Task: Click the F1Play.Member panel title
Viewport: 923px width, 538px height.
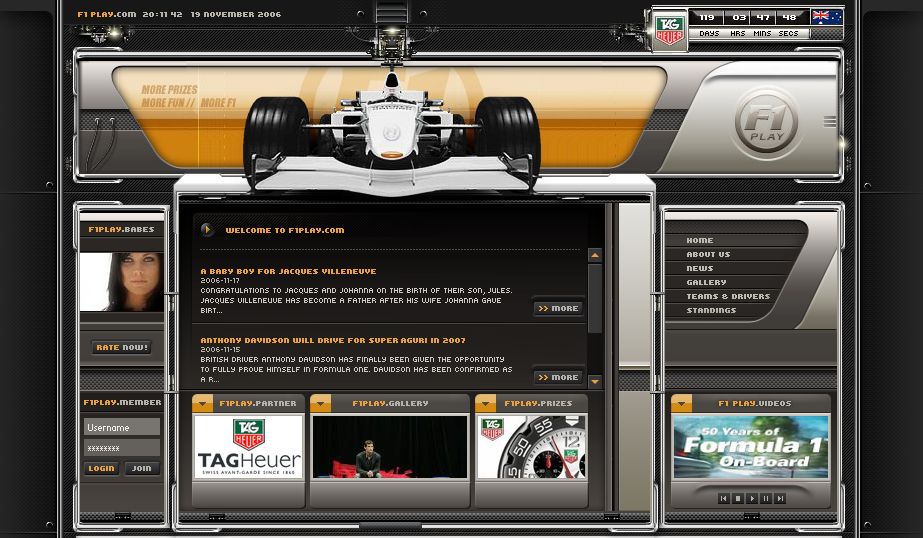Action: coord(122,403)
